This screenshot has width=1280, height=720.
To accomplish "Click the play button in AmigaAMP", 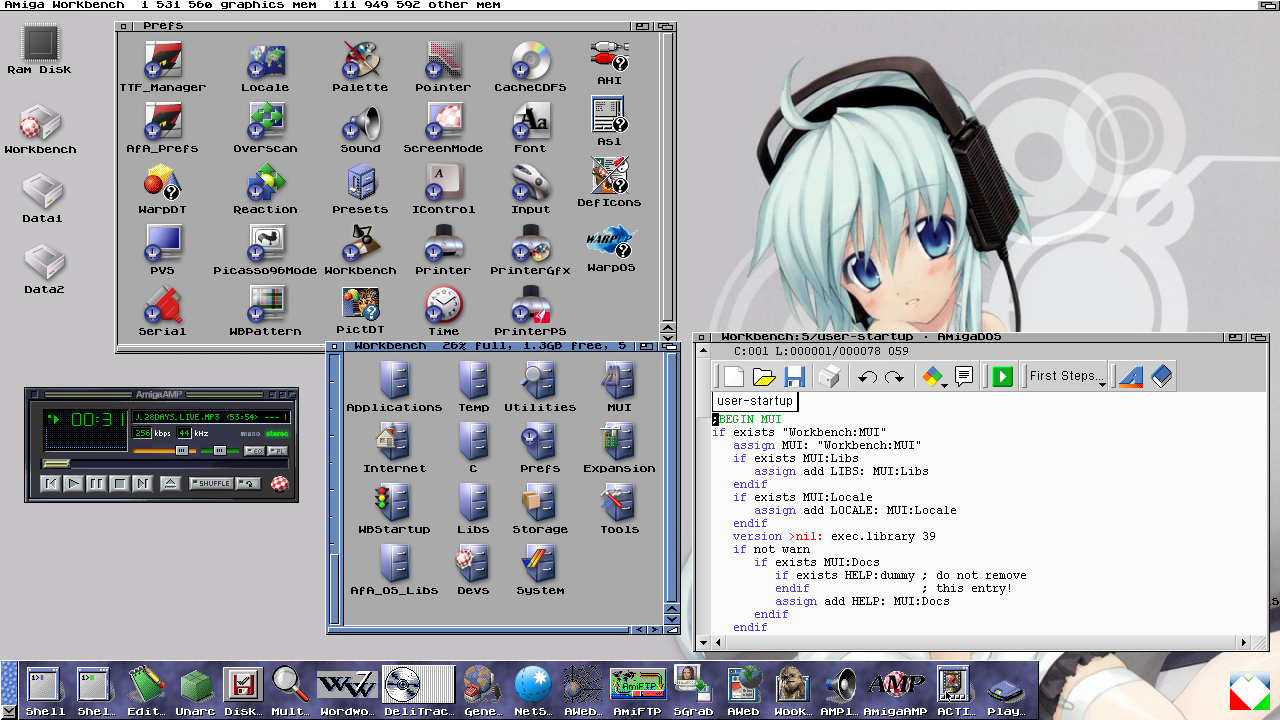I will pyautogui.click(x=73, y=483).
